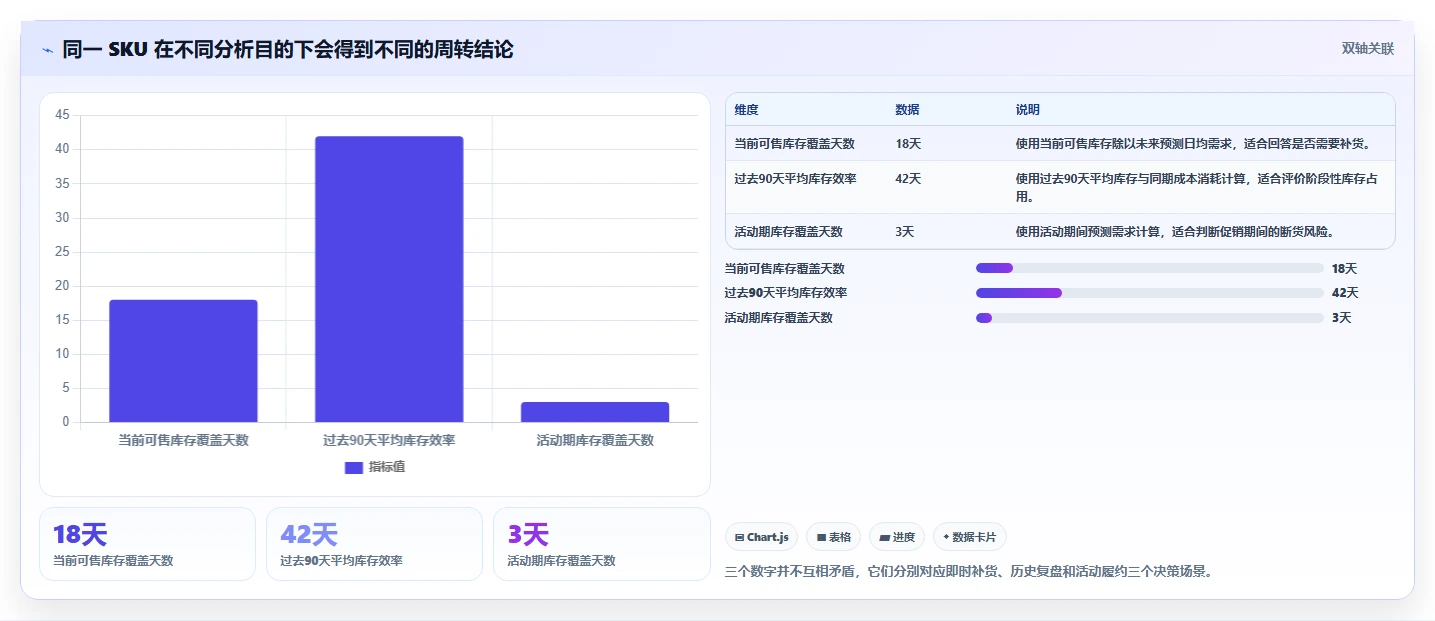Click the 维度 column header

[x=746, y=110]
